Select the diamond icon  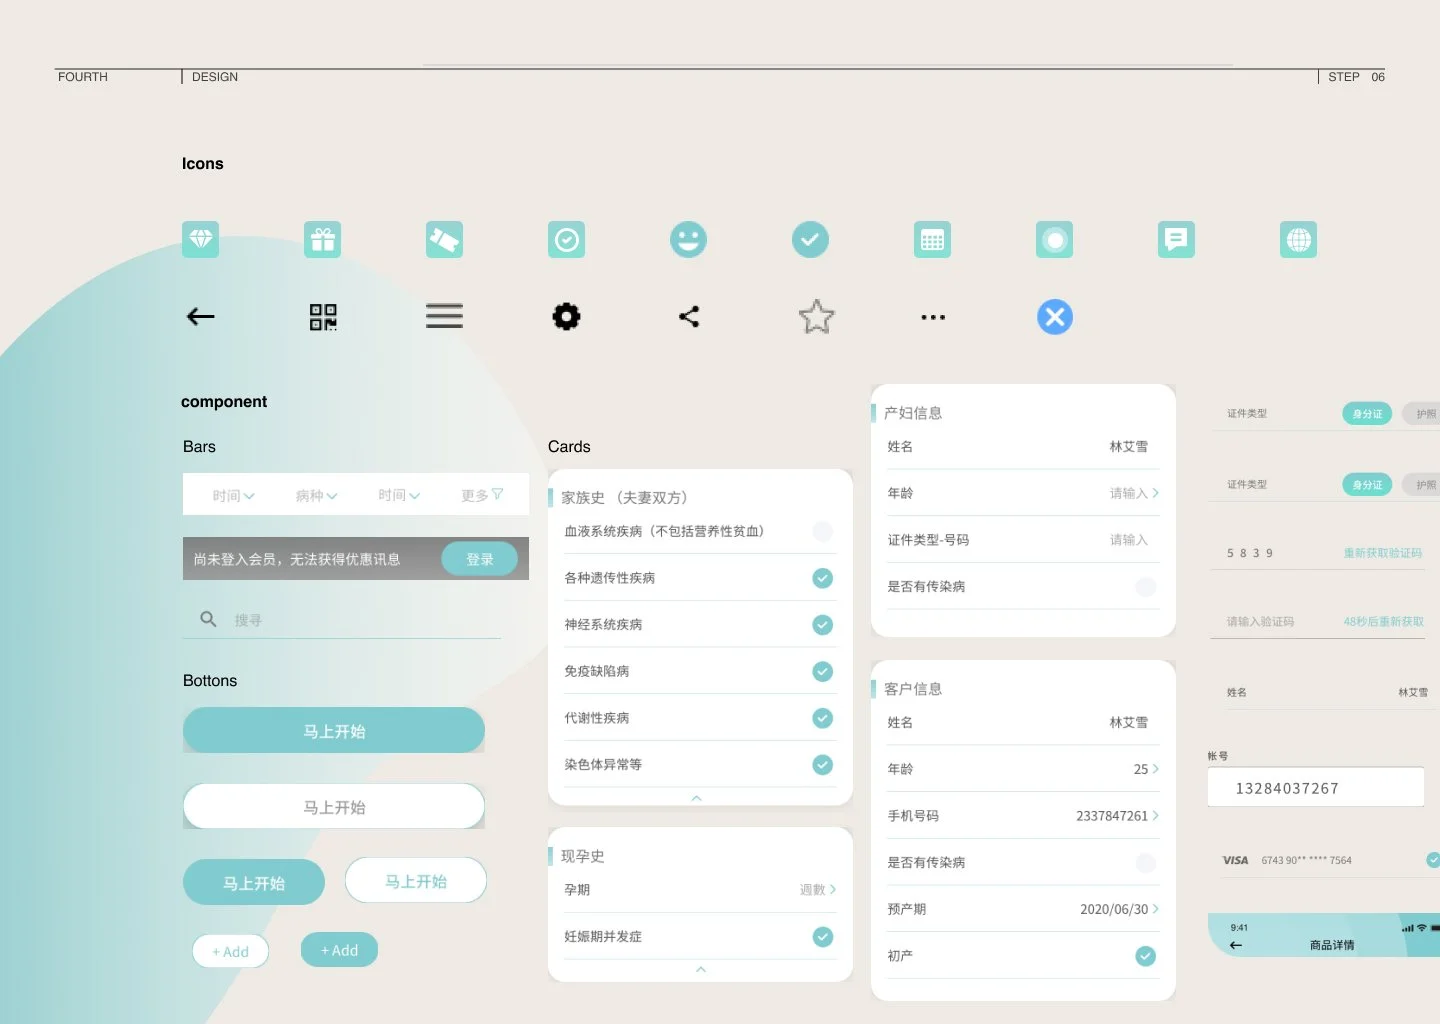pyautogui.click(x=200, y=239)
